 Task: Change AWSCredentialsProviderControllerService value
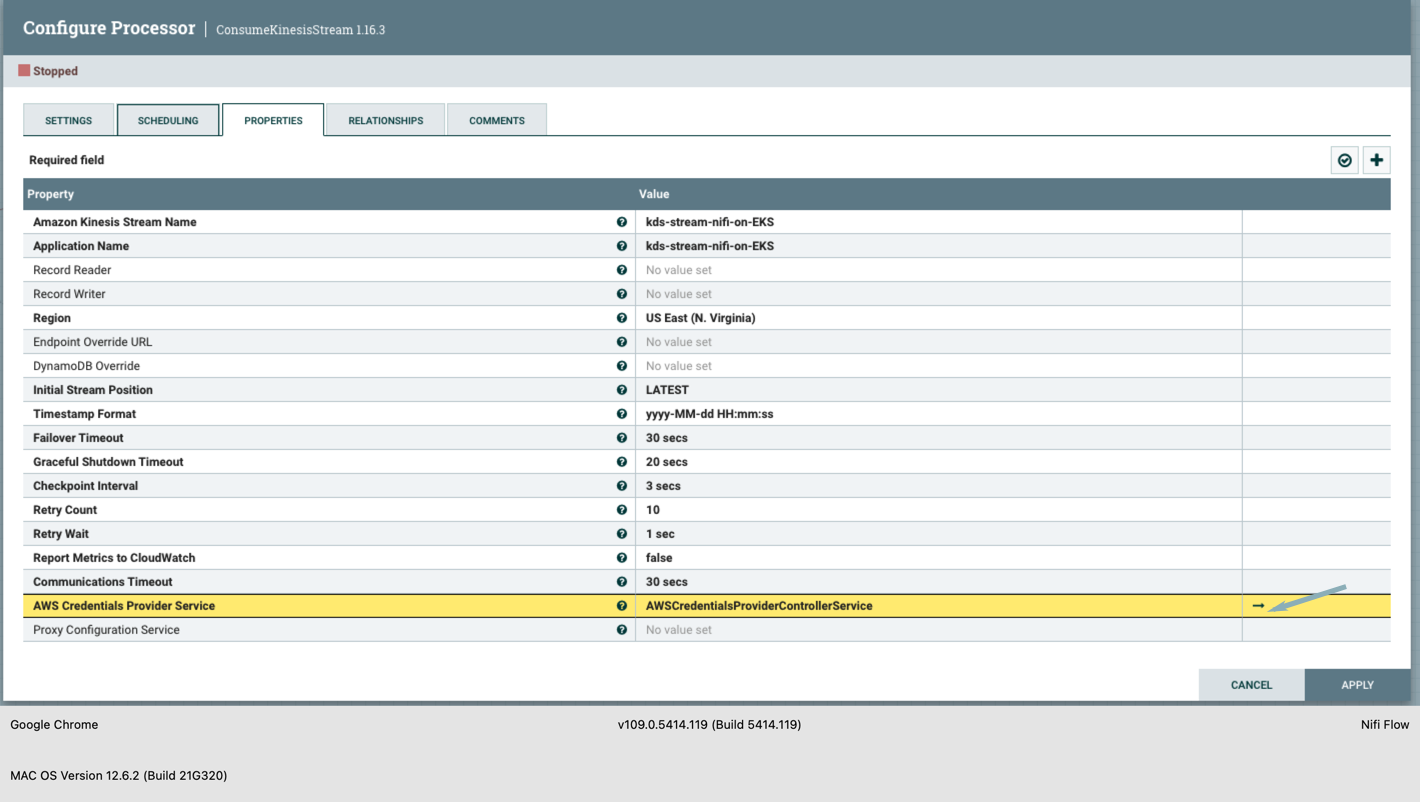click(x=939, y=606)
